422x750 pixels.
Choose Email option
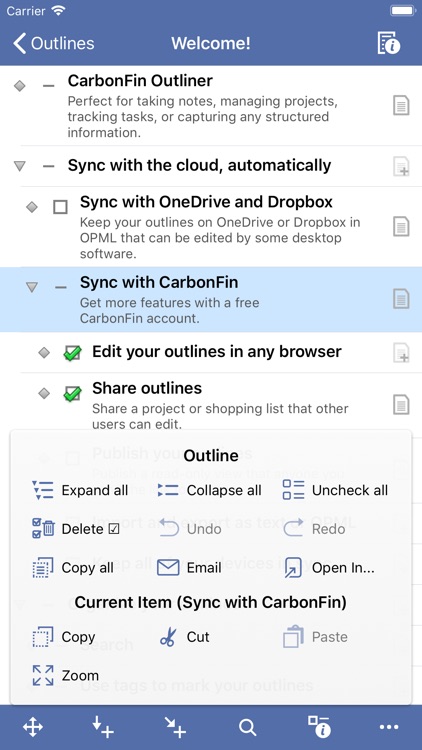(x=189, y=568)
